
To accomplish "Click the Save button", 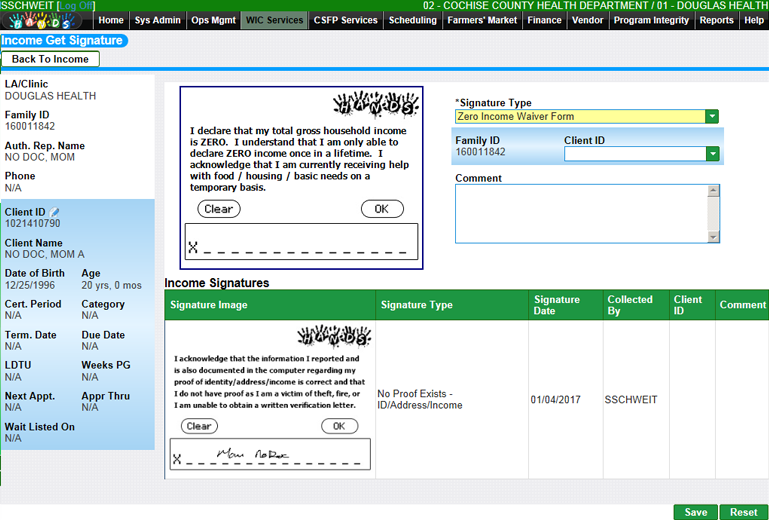I will click(695, 512).
